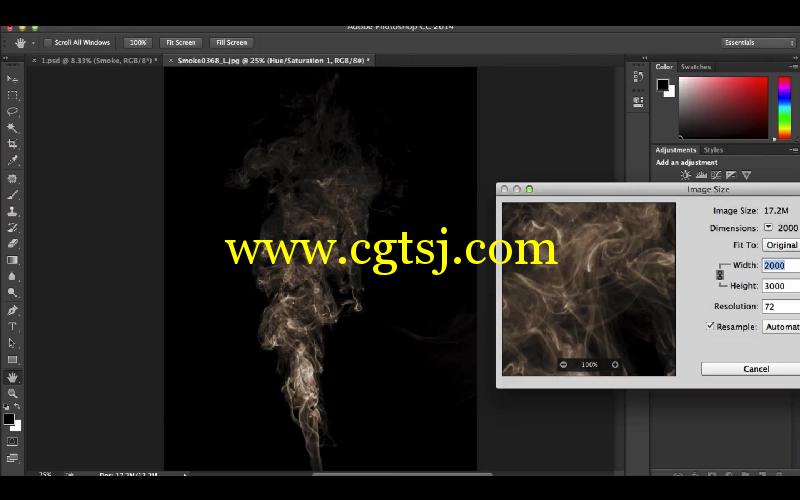Open the History panel icon
The height and width of the screenshot is (500, 800).
click(638, 77)
